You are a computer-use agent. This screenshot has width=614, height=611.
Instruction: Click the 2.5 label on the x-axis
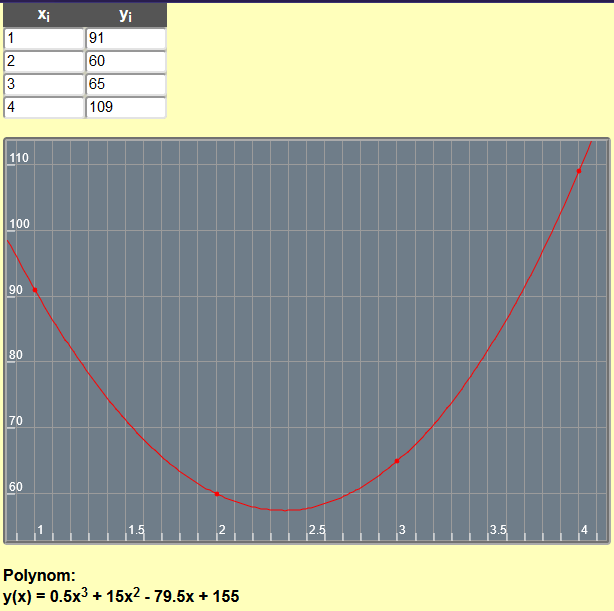pos(317,529)
